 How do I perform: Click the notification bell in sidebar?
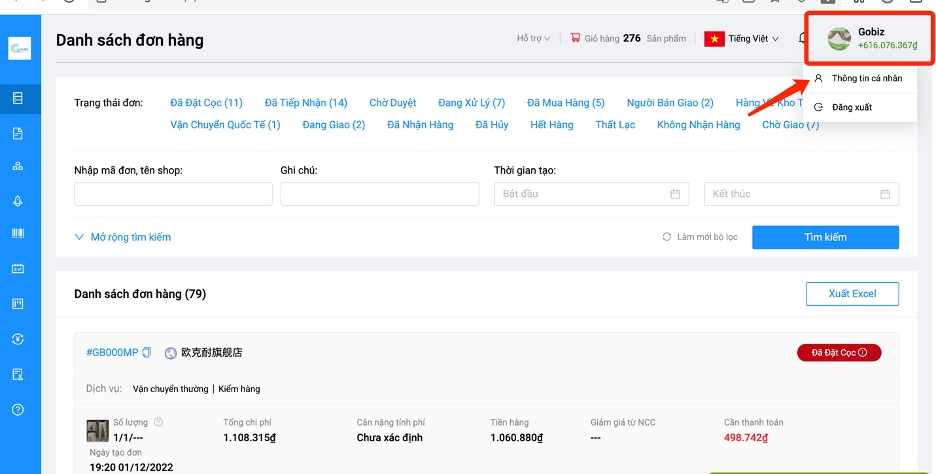(17, 200)
